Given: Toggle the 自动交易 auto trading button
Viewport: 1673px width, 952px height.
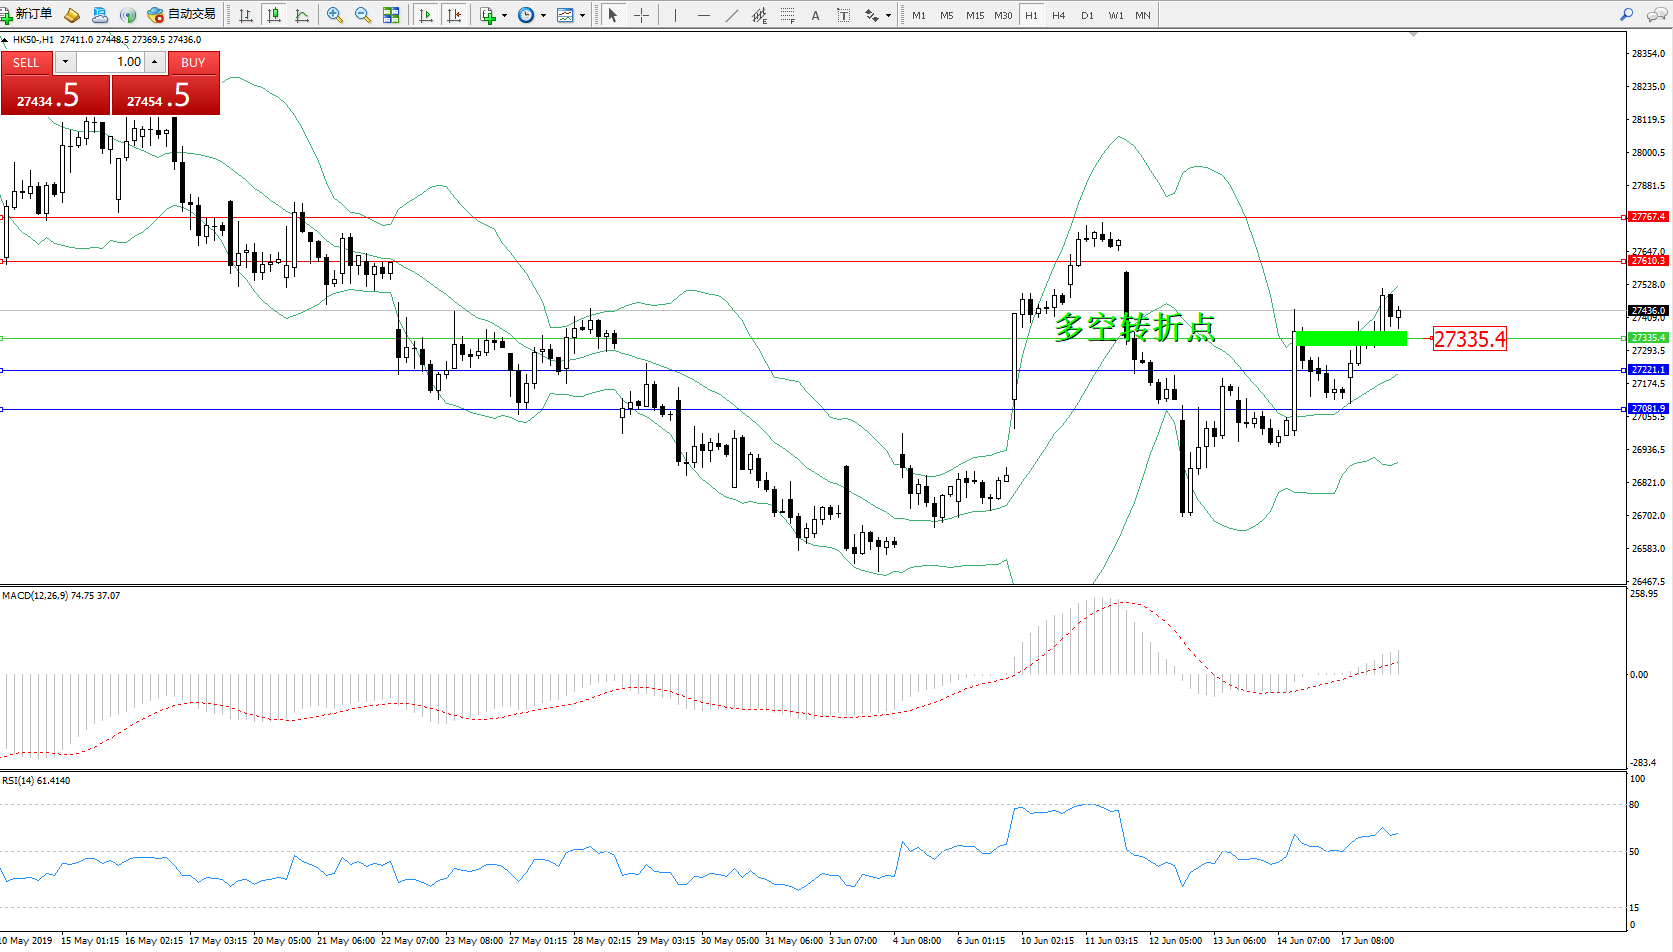Looking at the screenshot, I should [x=182, y=15].
